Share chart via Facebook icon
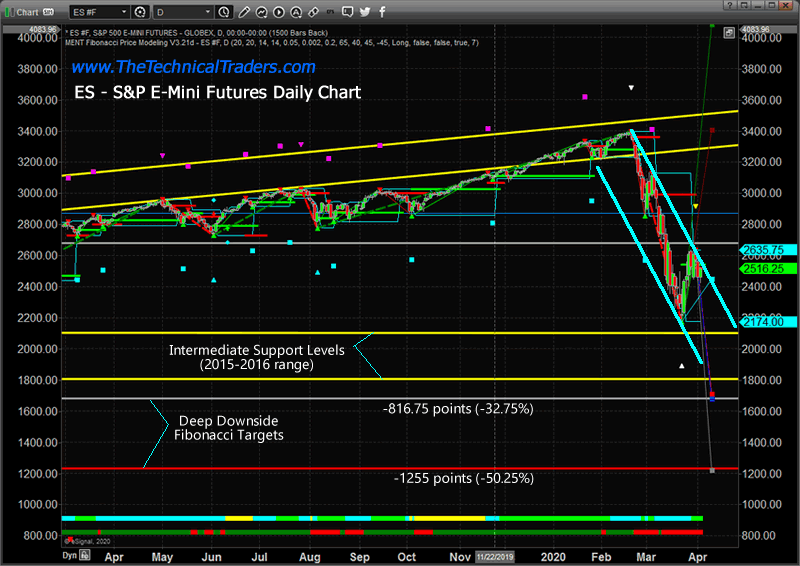The image size is (800, 566). click(382, 12)
